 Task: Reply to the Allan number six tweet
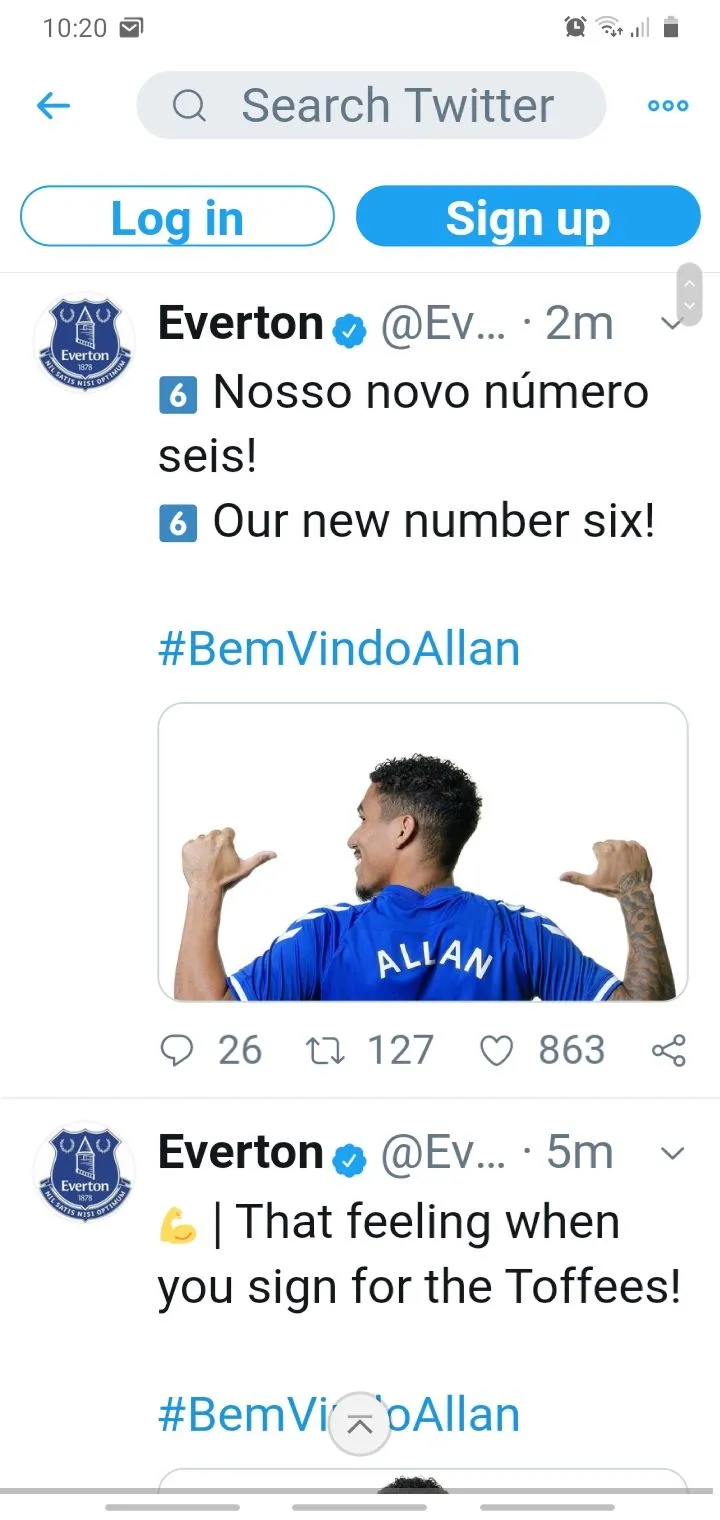pos(177,1050)
